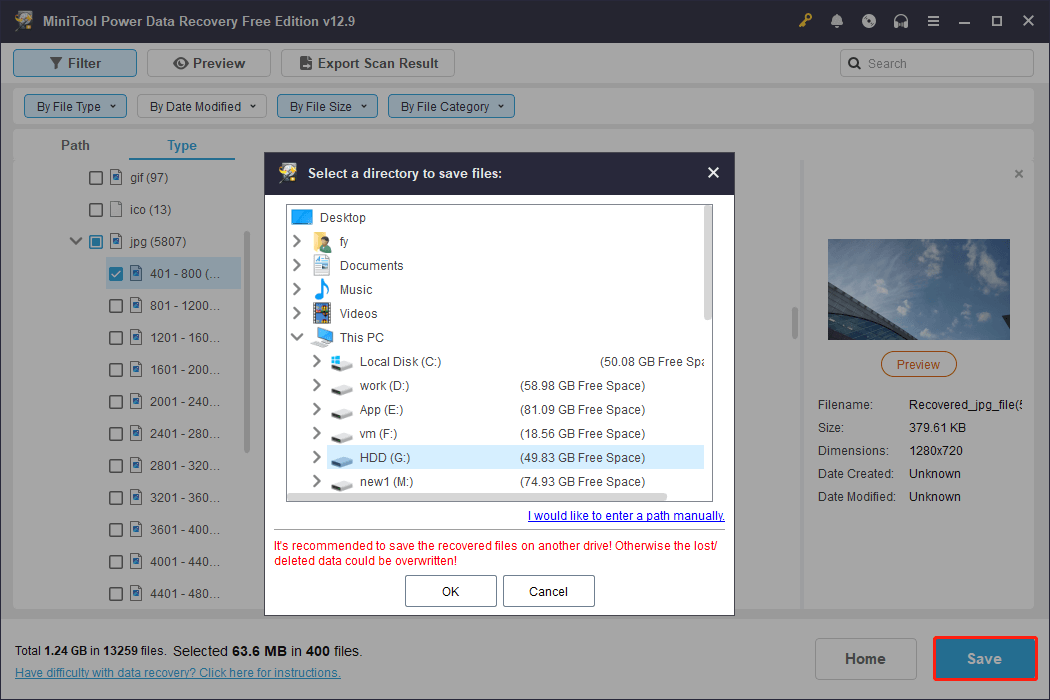The height and width of the screenshot is (700, 1050).
Task: Open data recovery instructions link
Action: 177,673
